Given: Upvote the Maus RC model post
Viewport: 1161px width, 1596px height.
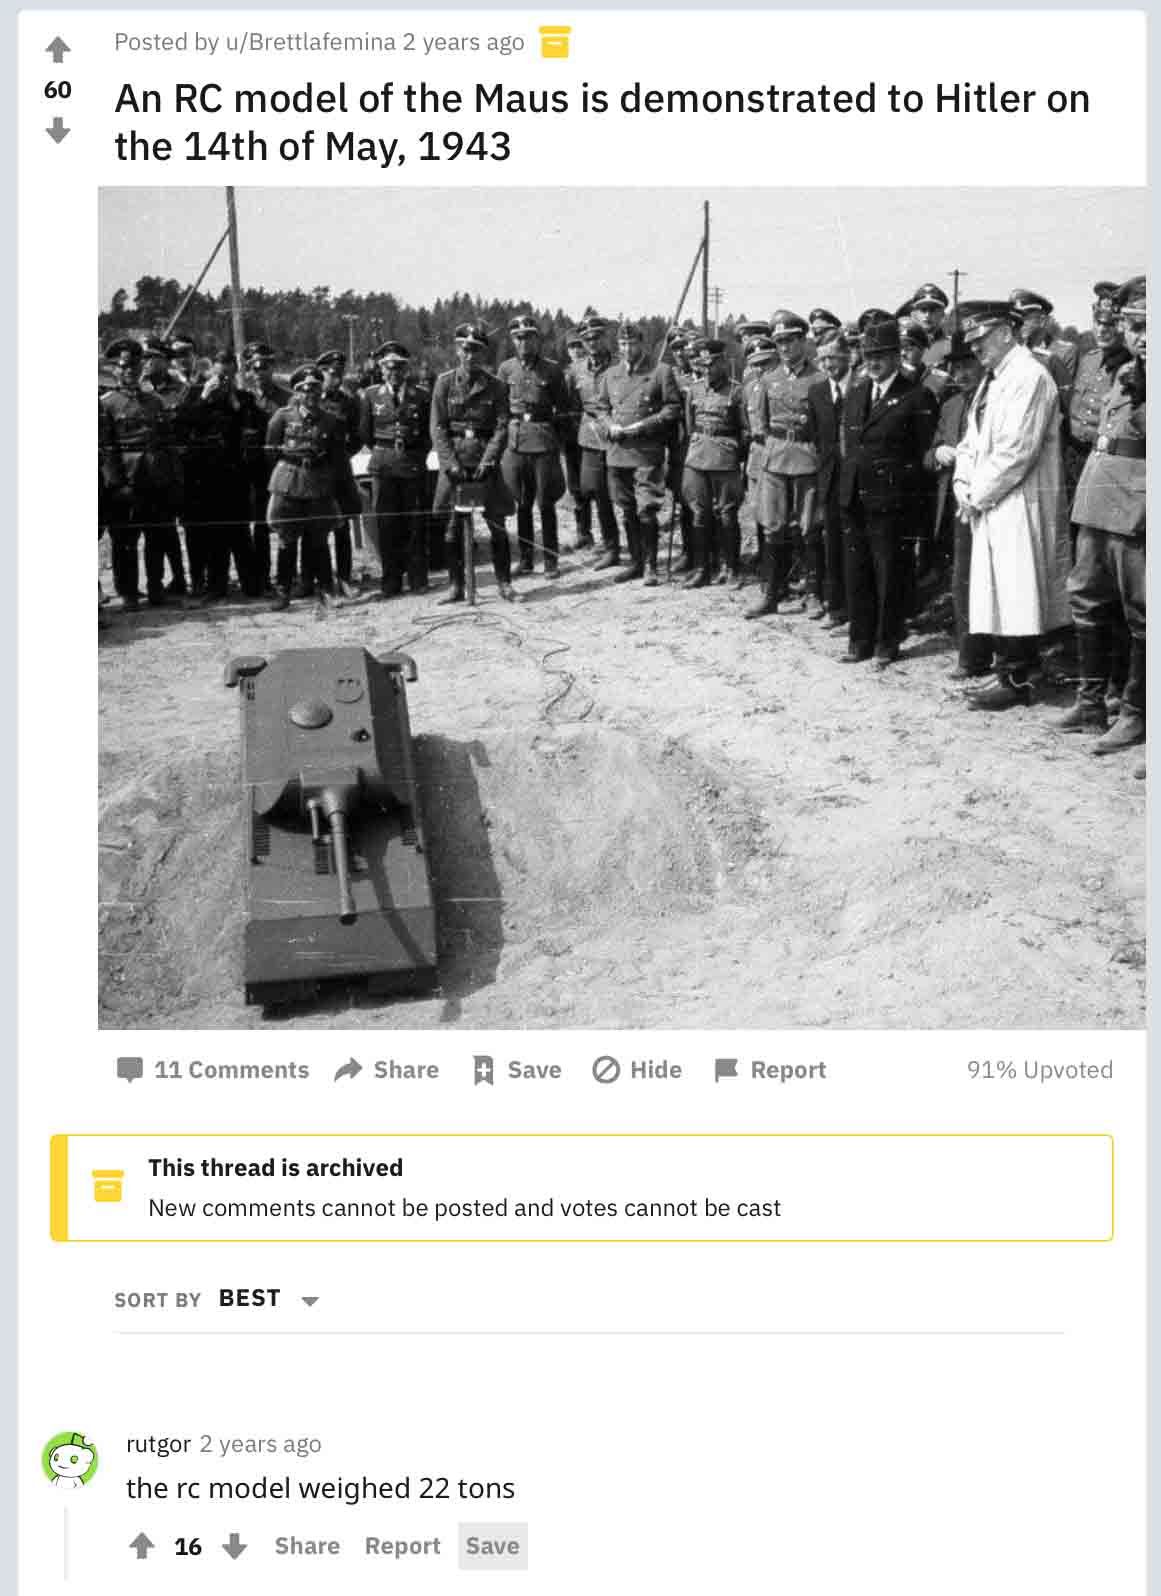Looking at the screenshot, I should [58, 49].
